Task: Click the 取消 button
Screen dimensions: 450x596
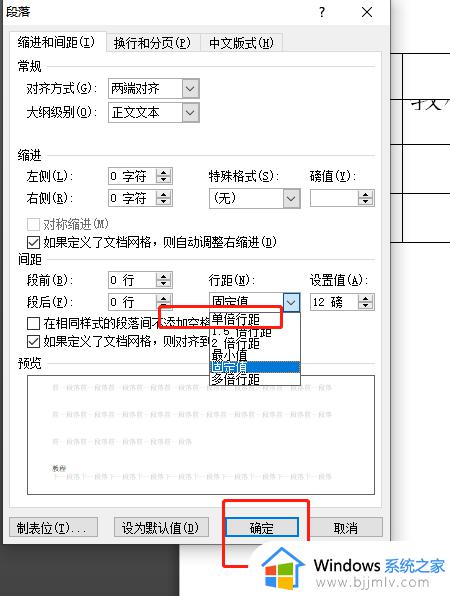Action: pyautogui.click(x=345, y=528)
